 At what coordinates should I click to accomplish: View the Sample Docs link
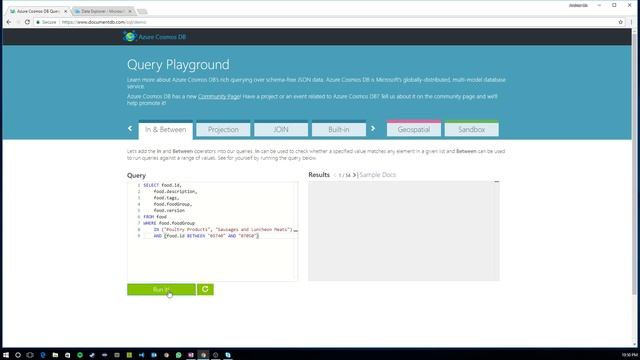click(x=378, y=175)
